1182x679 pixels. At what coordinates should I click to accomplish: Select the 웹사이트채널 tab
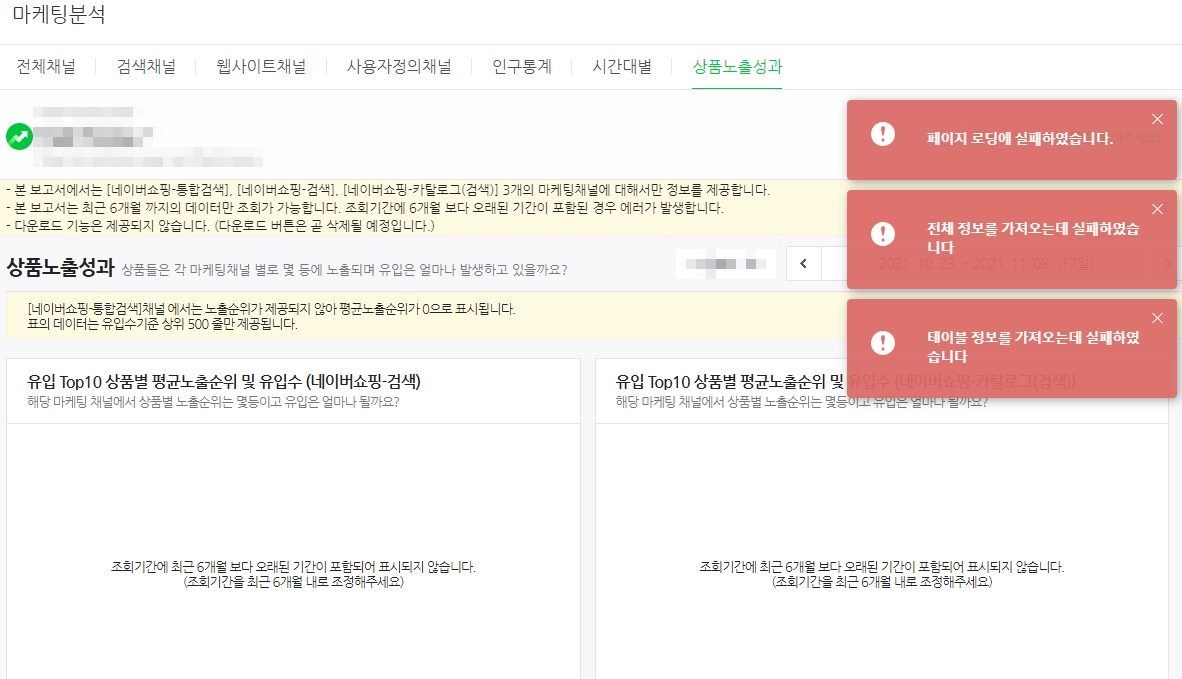[x=261, y=67]
